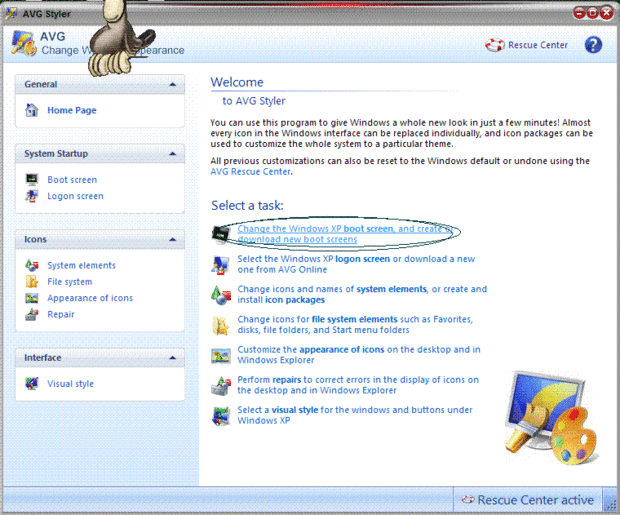This screenshot has height=515, width=620.
Task: Open Rescue Center from the header
Action: (x=538, y=45)
